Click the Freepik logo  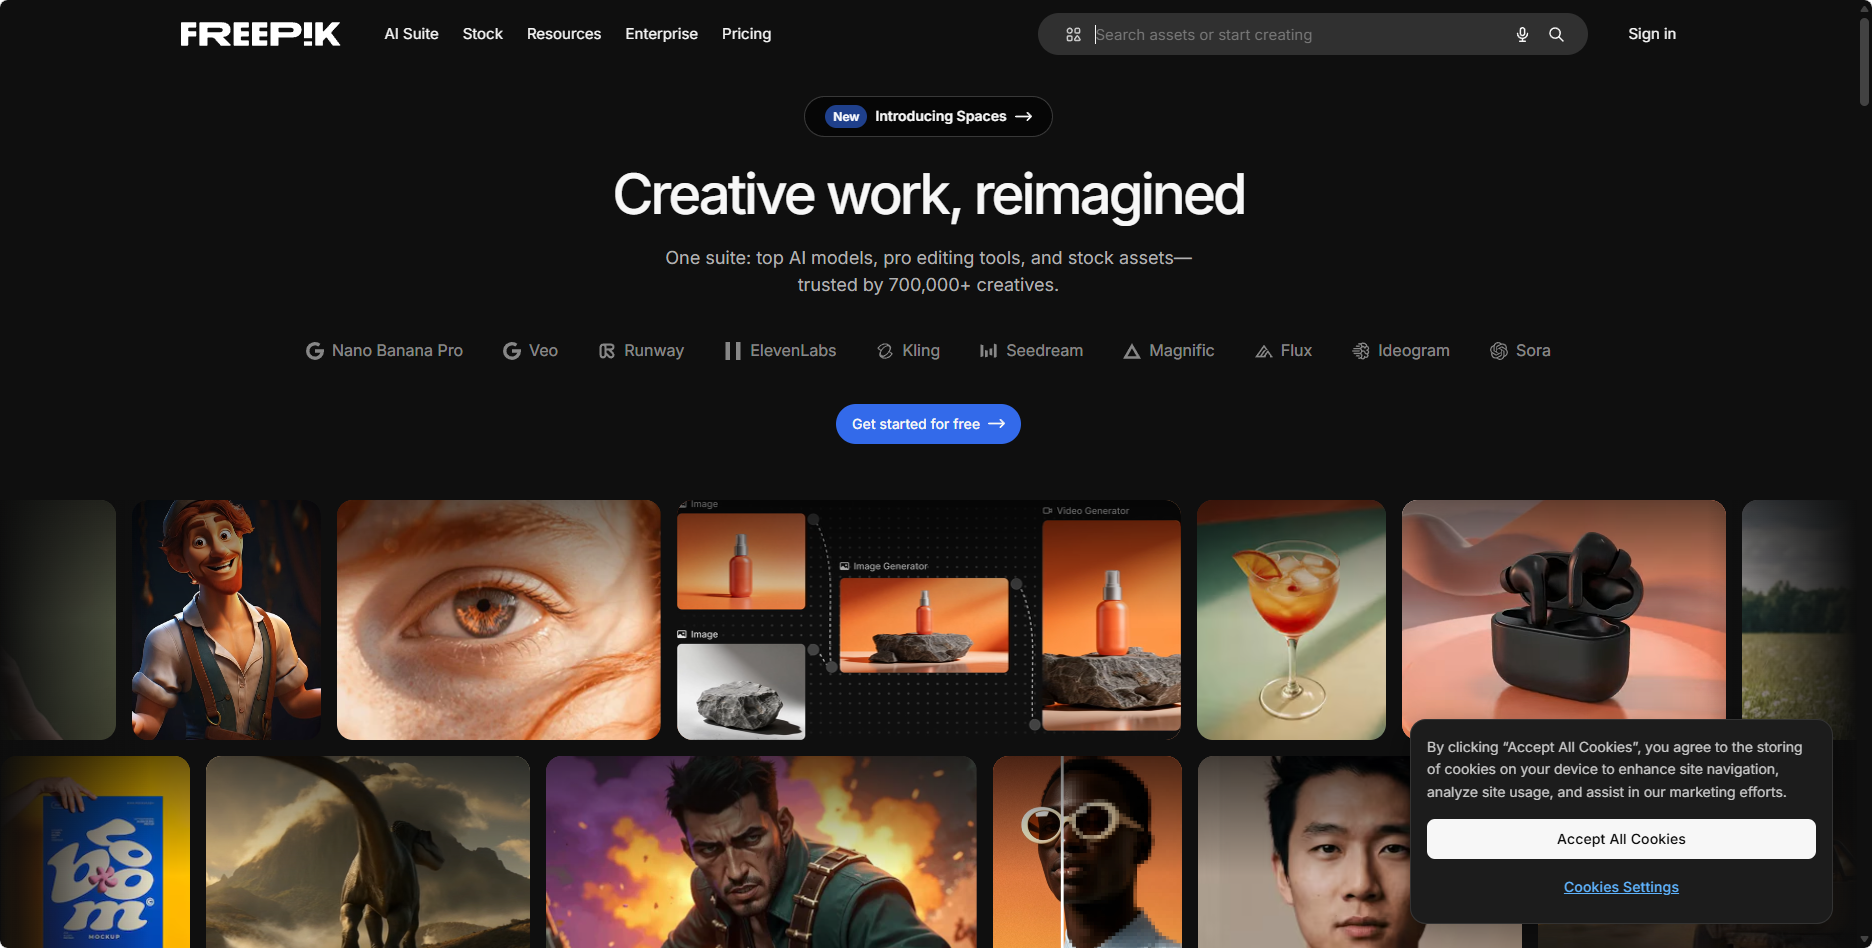[x=260, y=34]
